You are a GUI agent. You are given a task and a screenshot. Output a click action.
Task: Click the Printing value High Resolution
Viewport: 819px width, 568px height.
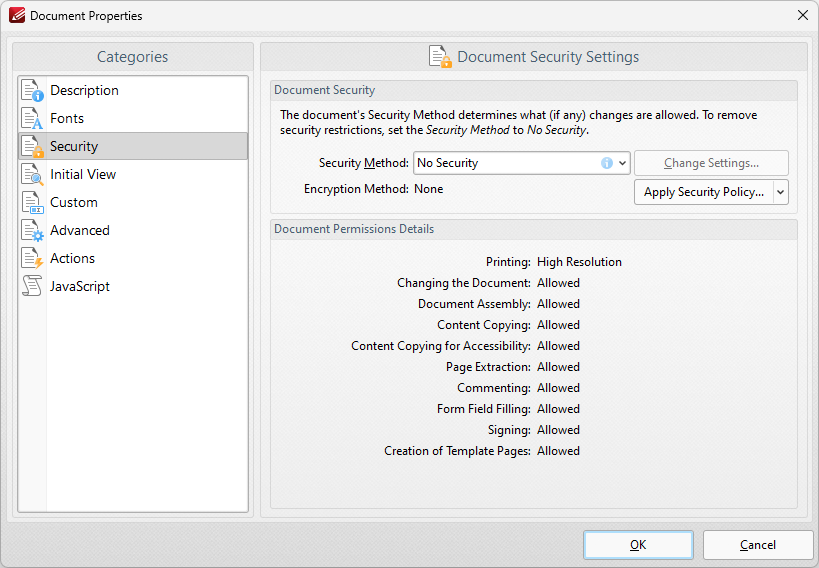click(x=579, y=262)
